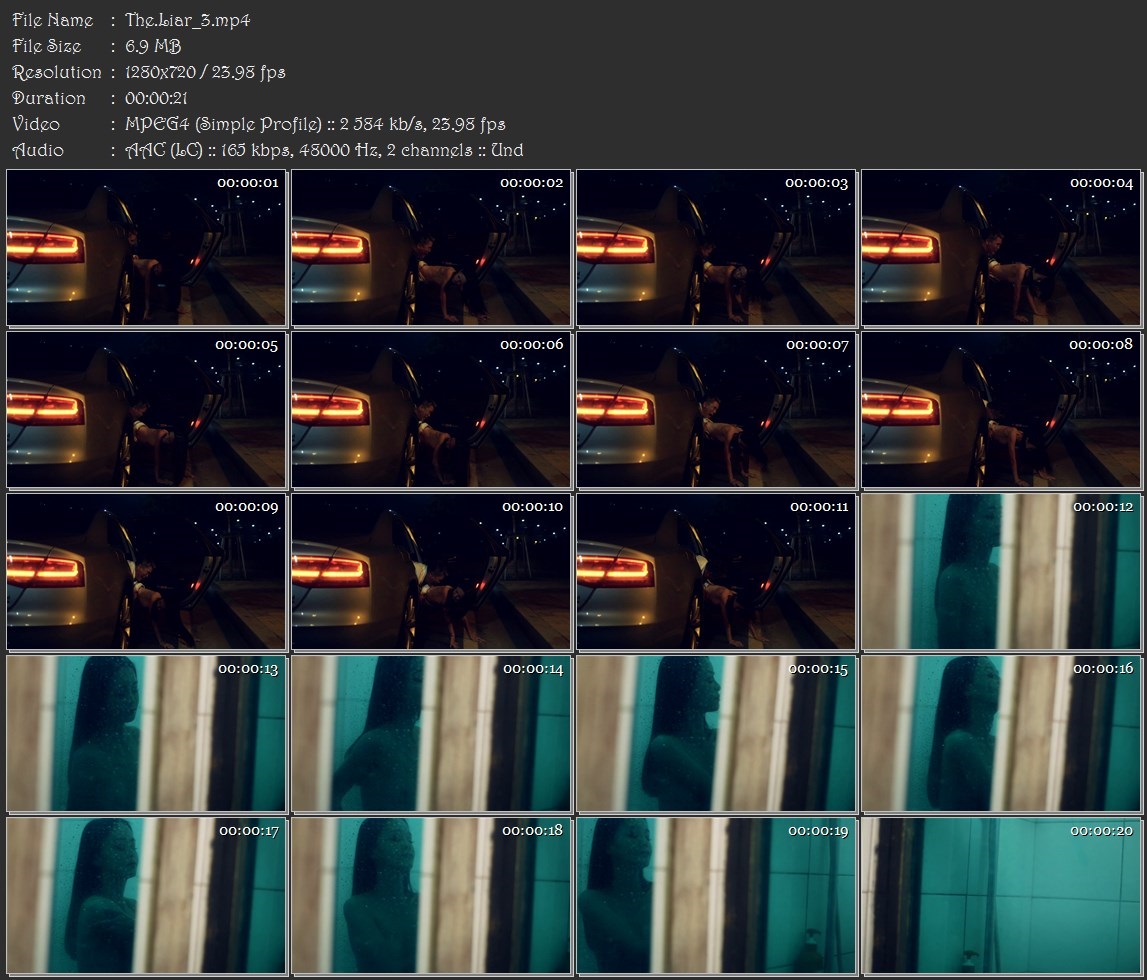Choose the thumbnail at 00:00:16
The height and width of the screenshot is (980, 1147).
click(1001, 734)
